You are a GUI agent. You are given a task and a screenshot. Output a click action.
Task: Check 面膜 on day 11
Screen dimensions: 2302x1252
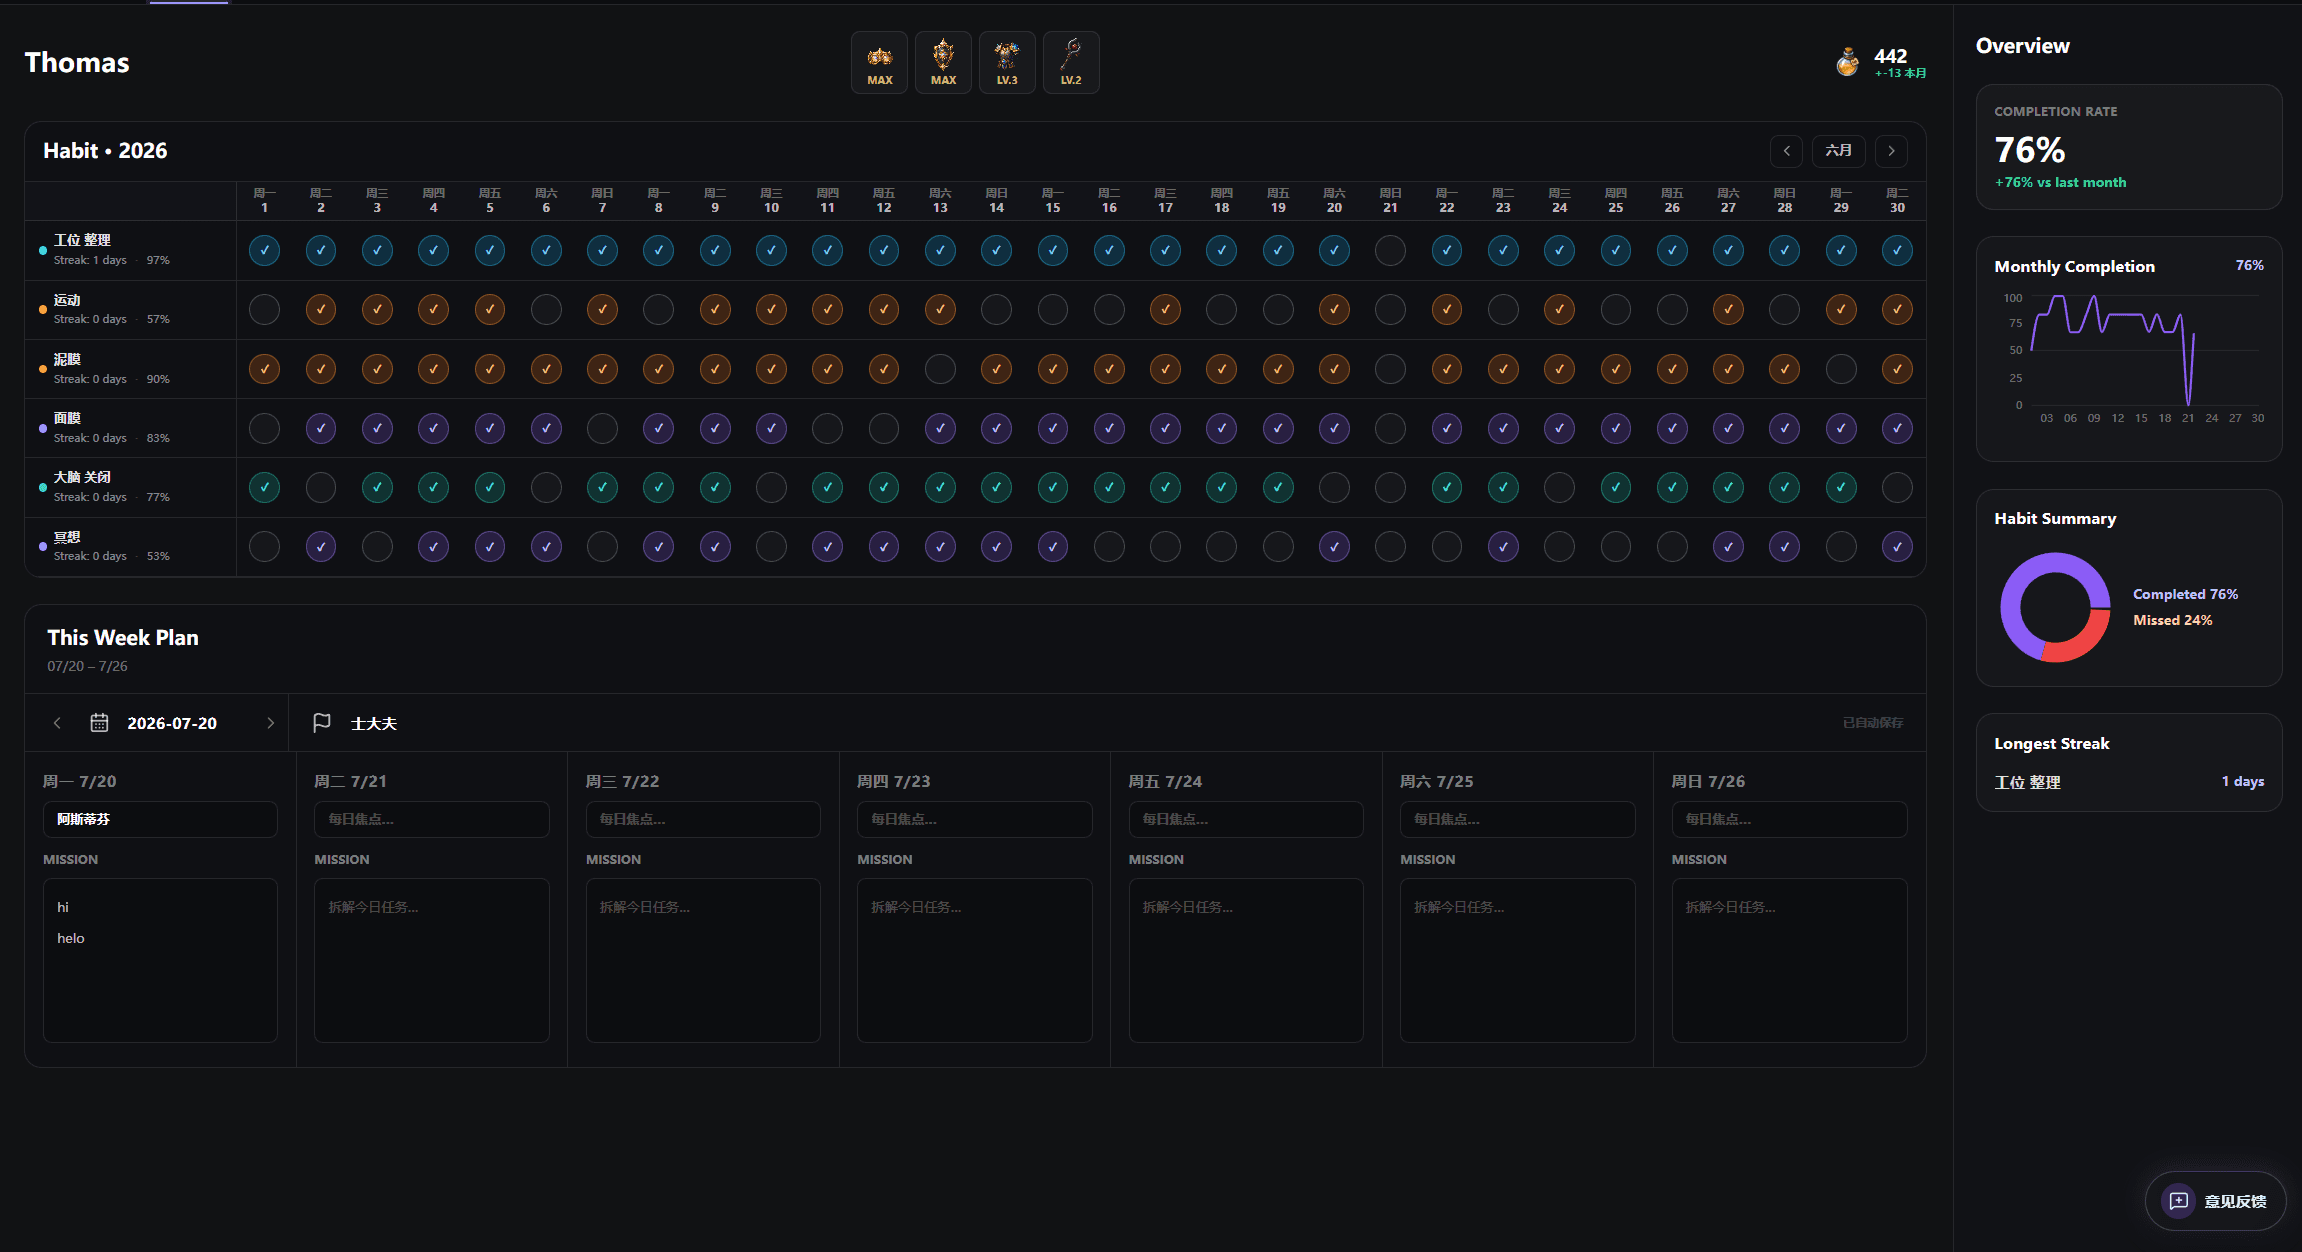pos(827,428)
